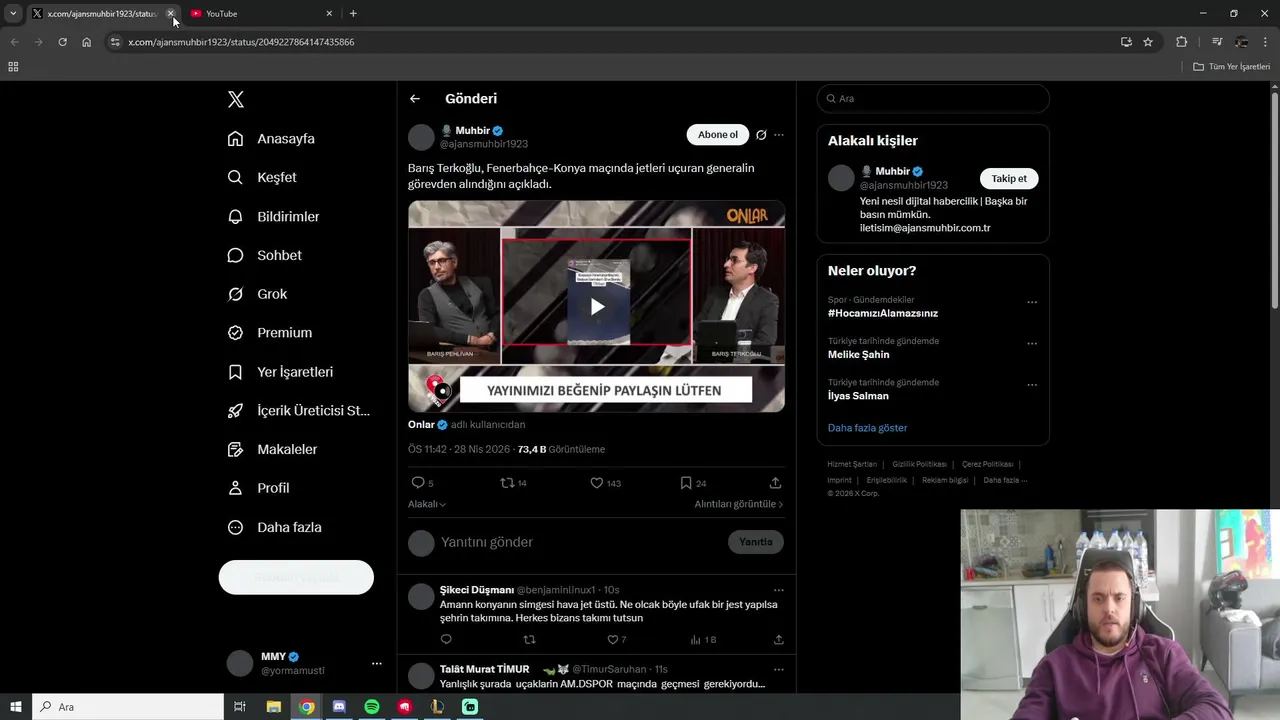Image resolution: width=1280 pixels, height=720 pixels.
Task: Repost Şikeci Düşmanı's reply
Action: (530, 640)
